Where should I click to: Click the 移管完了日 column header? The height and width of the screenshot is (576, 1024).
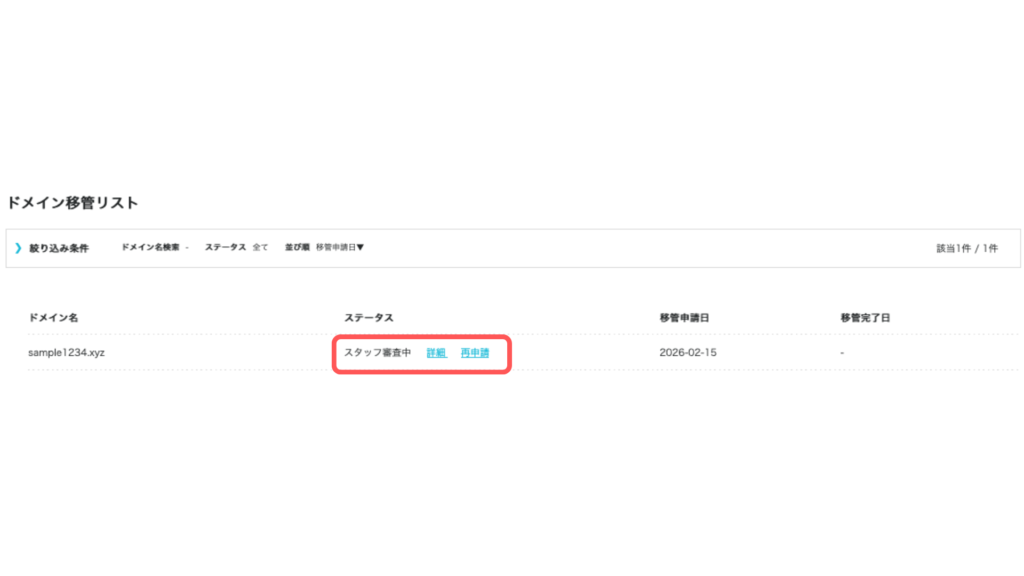pos(865,317)
